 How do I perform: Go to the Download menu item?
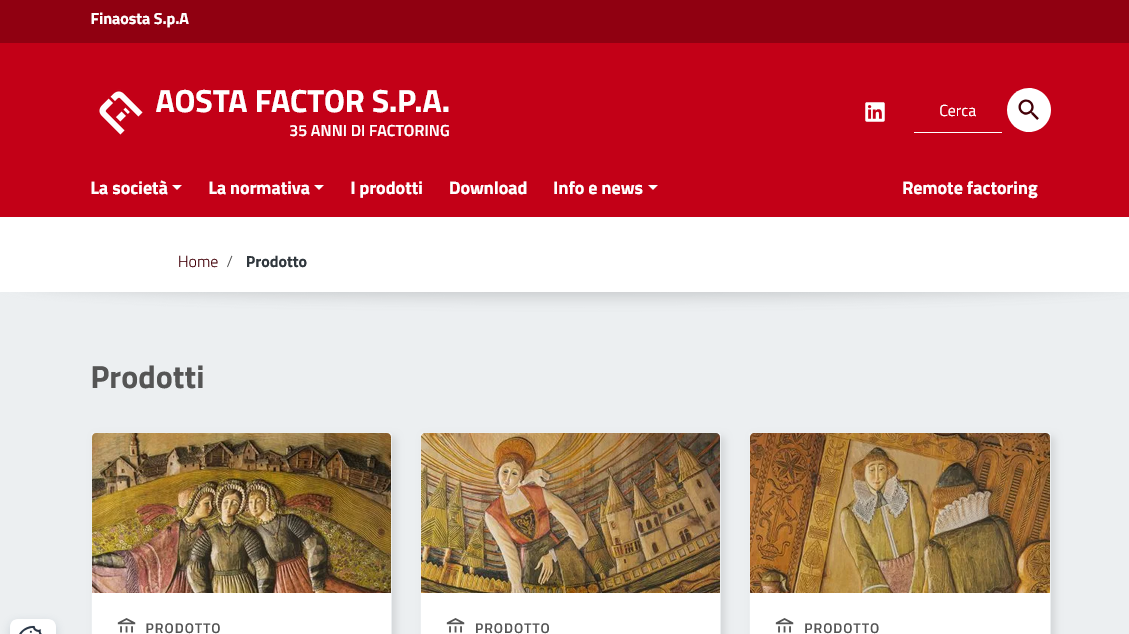coord(487,188)
